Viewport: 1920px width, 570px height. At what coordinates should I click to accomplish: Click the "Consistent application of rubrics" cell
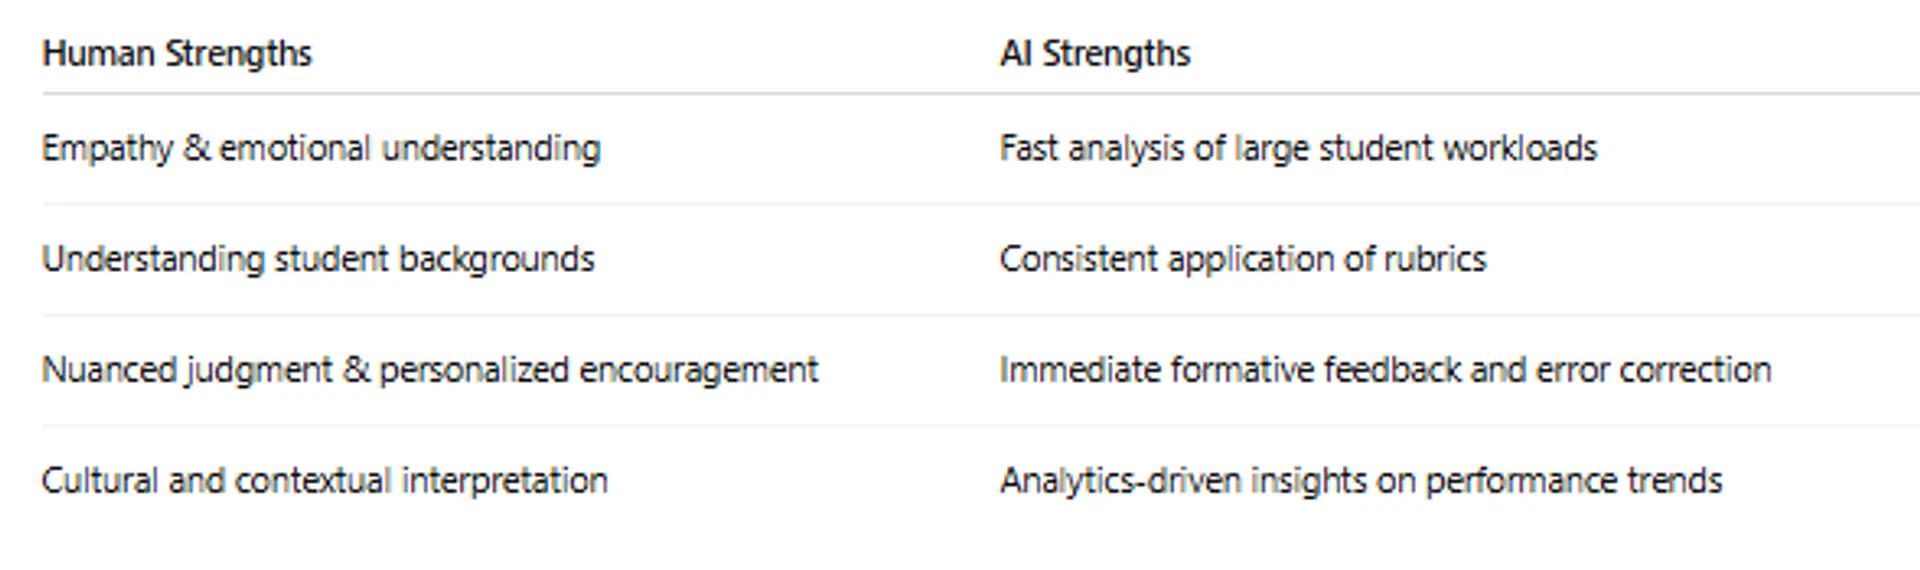click(1243, 260)
